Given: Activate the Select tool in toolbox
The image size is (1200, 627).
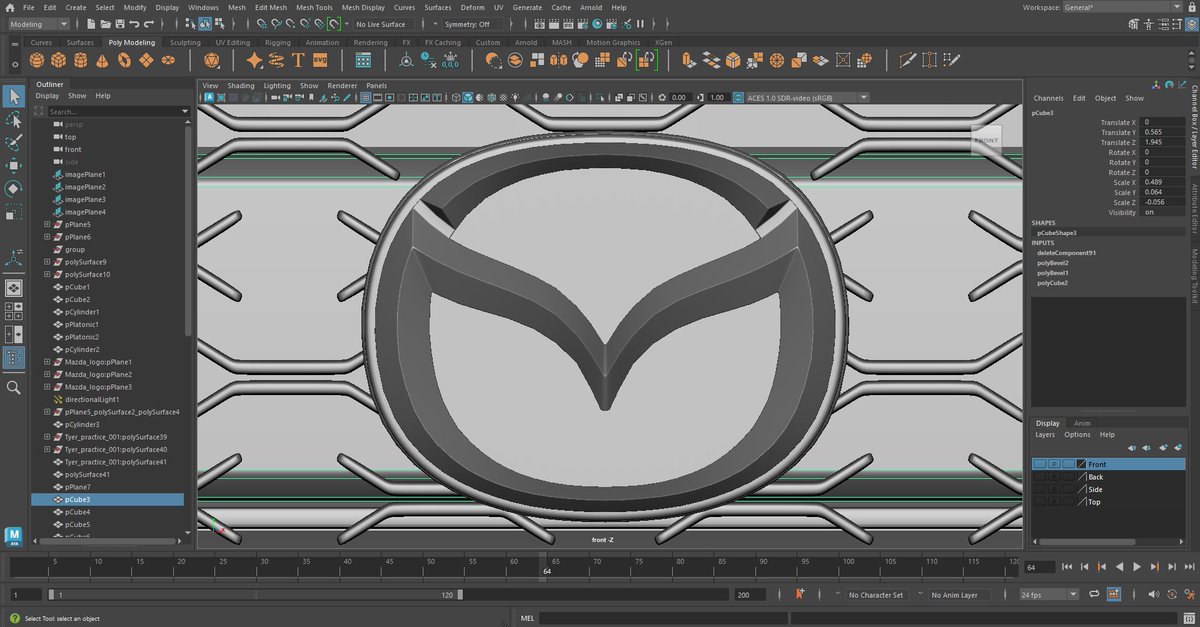Looking at the screenshot, I should click(14, 96).
